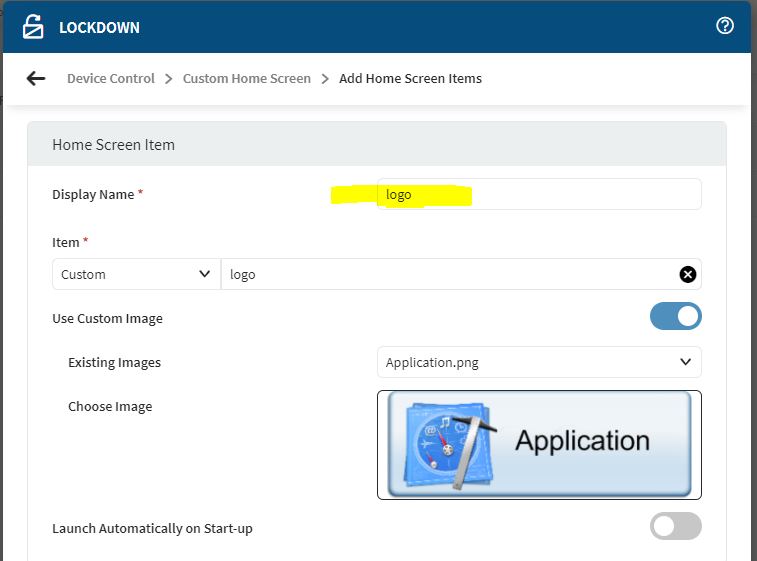
Task: Click into the Display Name text field
Action: (539, 194)
